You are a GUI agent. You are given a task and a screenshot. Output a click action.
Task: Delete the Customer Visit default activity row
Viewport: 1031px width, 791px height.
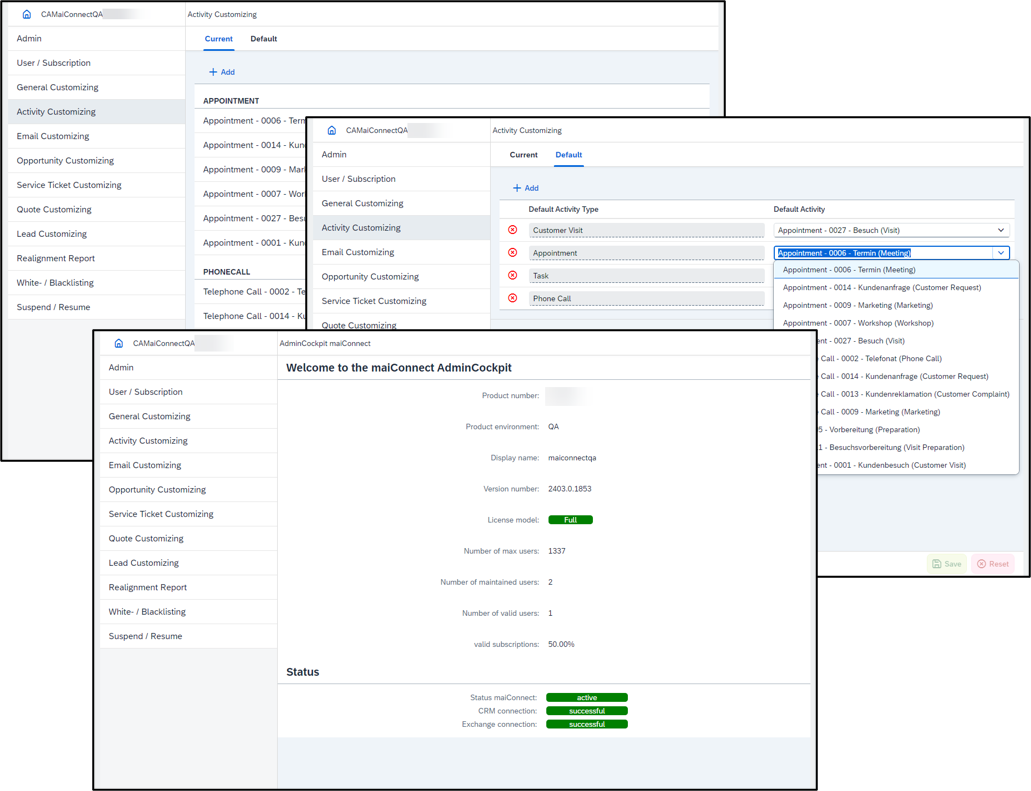click(x=513, y=230)
